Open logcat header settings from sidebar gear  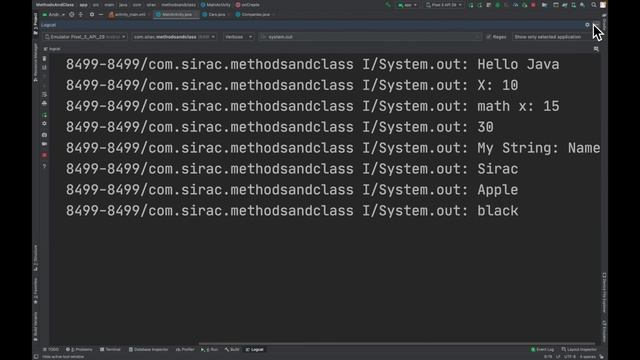pyautogui.click(x=44, y=124)
